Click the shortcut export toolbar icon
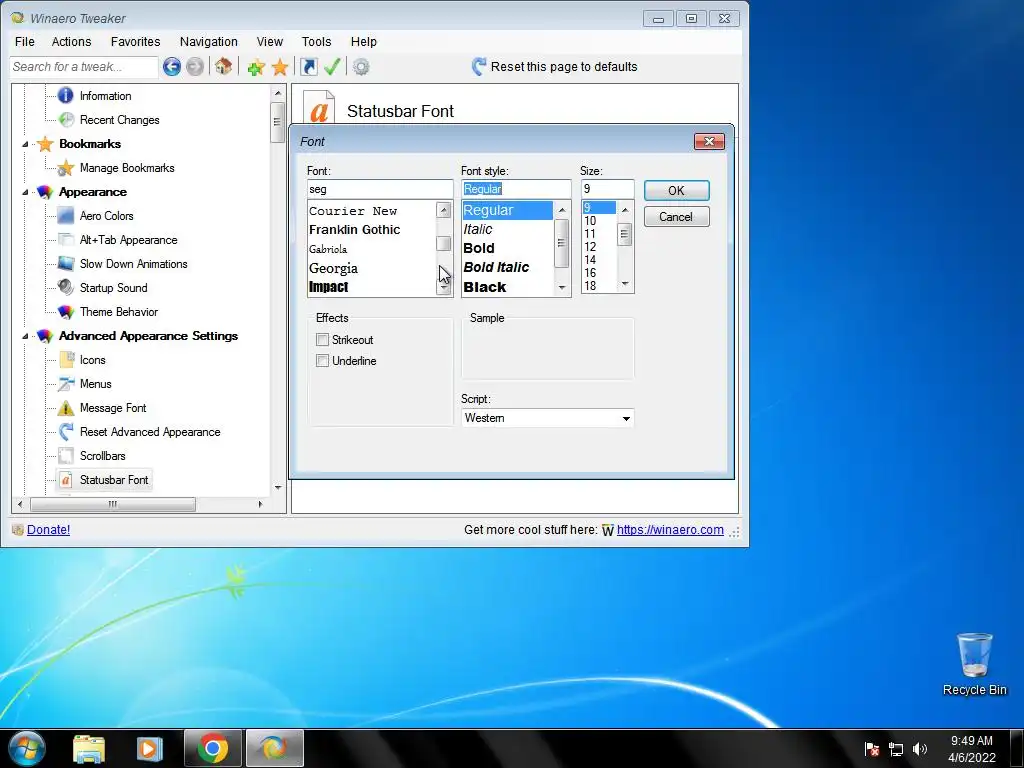 pos(308,67)
